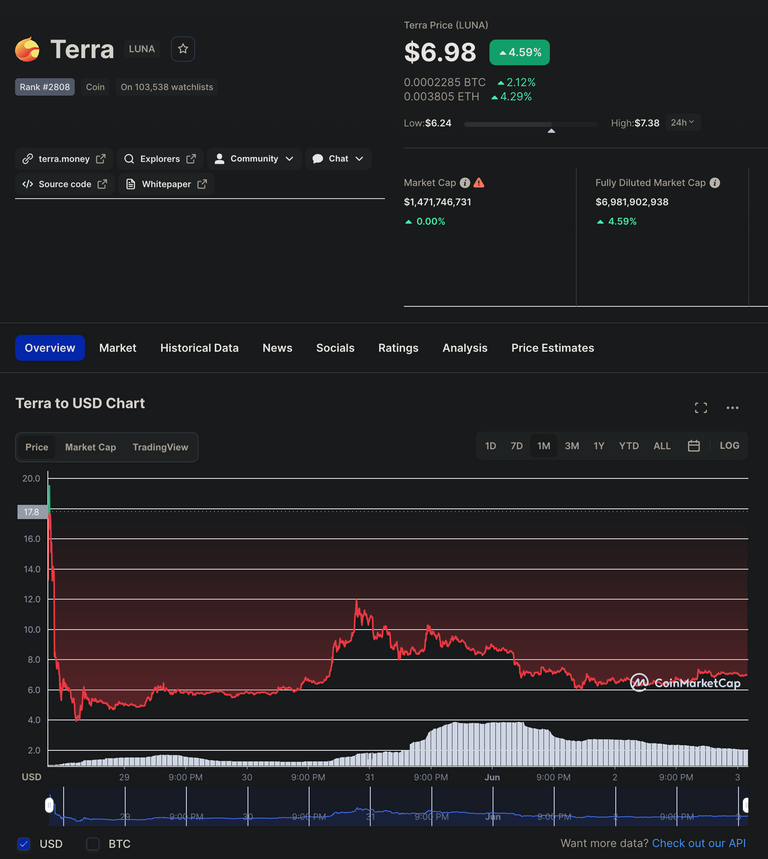Click Check out our API link
The image size is (768, 859).
coord(698,843)
